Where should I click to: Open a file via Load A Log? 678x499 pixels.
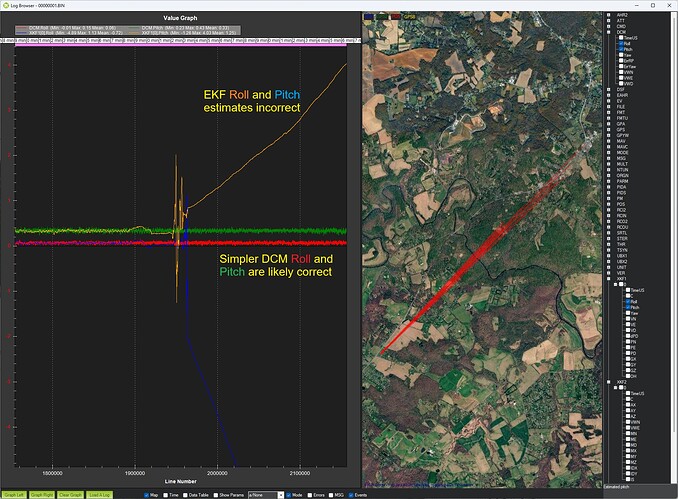[x=99, y=495]
